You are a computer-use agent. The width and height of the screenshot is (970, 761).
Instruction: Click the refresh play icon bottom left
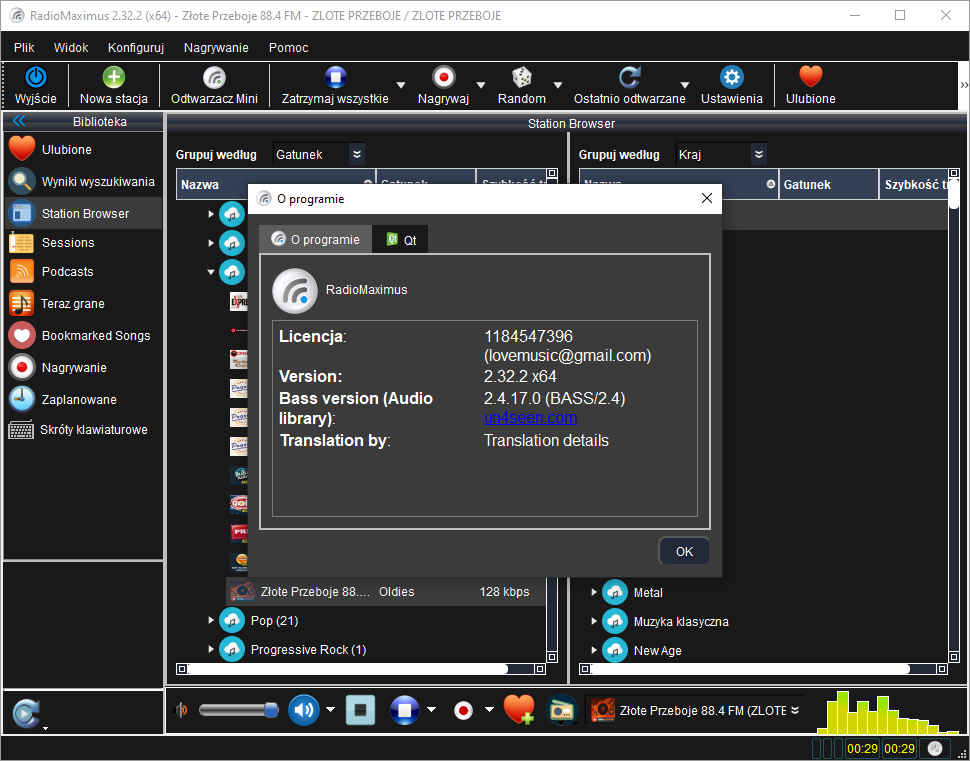pos(27,713)
